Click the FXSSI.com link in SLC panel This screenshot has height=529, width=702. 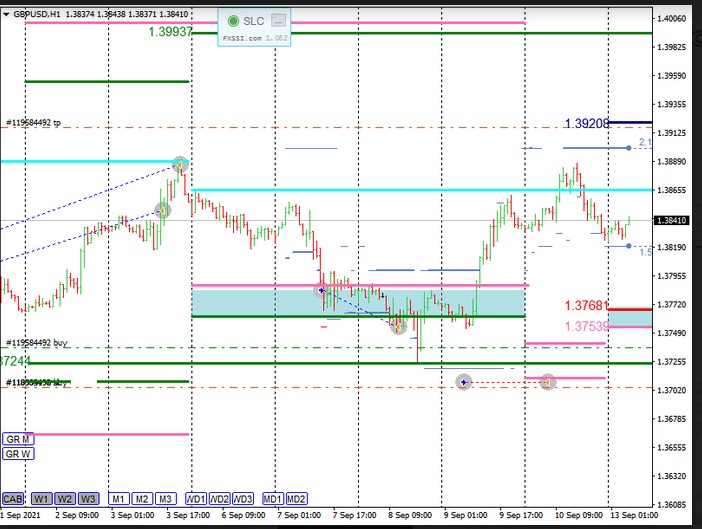tap(240, 38)
